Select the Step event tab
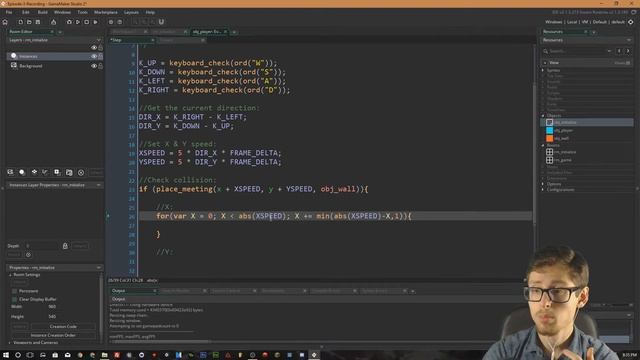 click(x=132, y=40)
